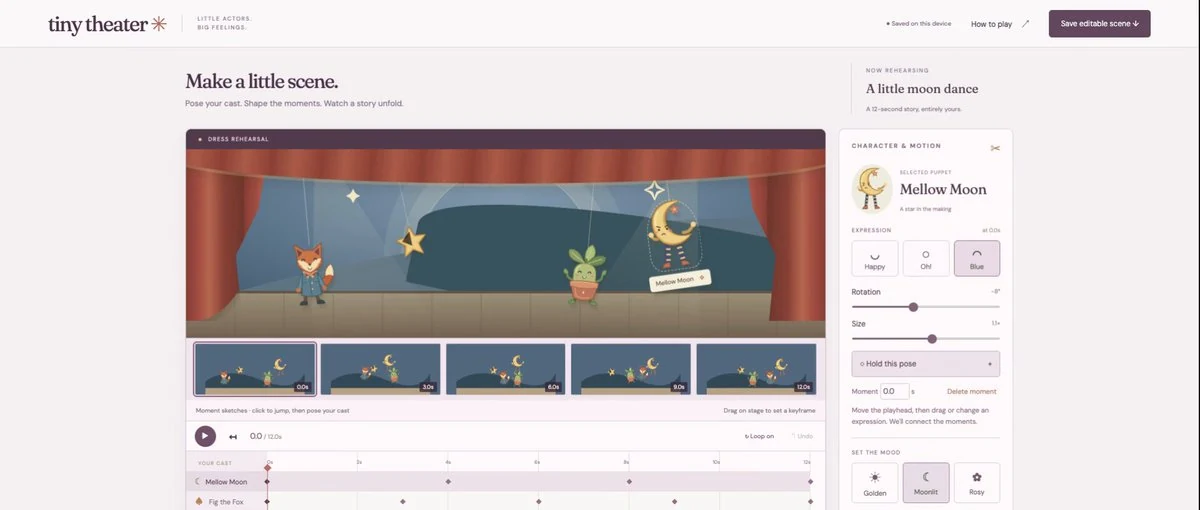Select Mellow Moon keyframe at 12s

point(810,481)
